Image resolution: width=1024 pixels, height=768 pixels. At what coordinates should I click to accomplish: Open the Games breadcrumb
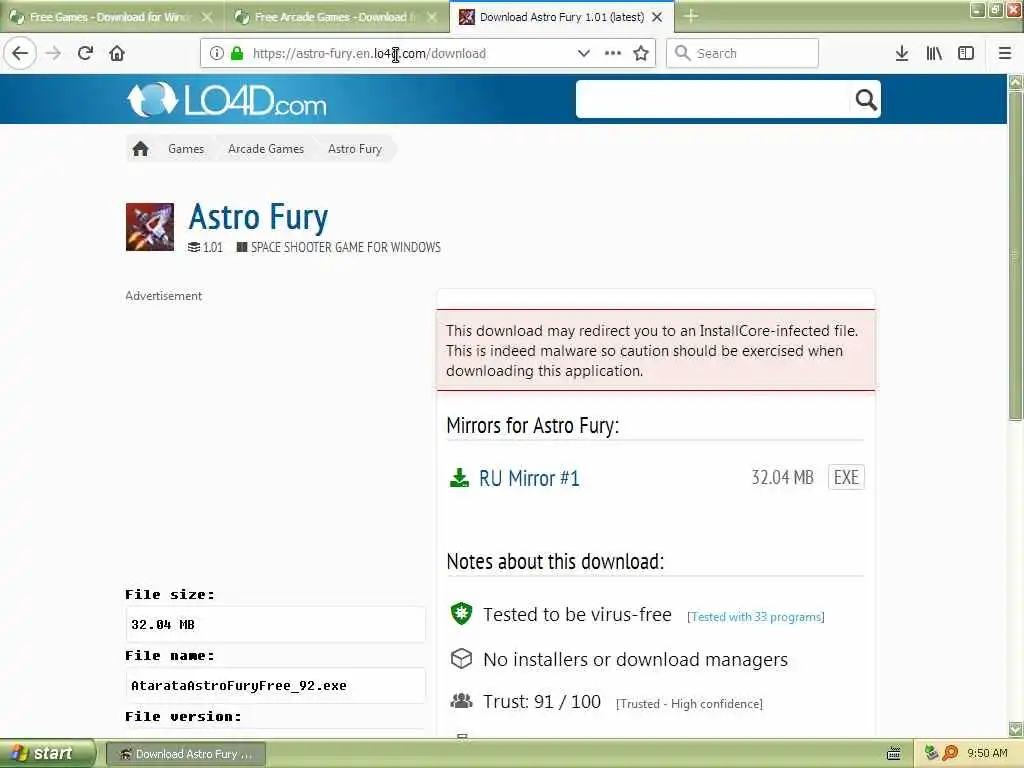(186, 149)
